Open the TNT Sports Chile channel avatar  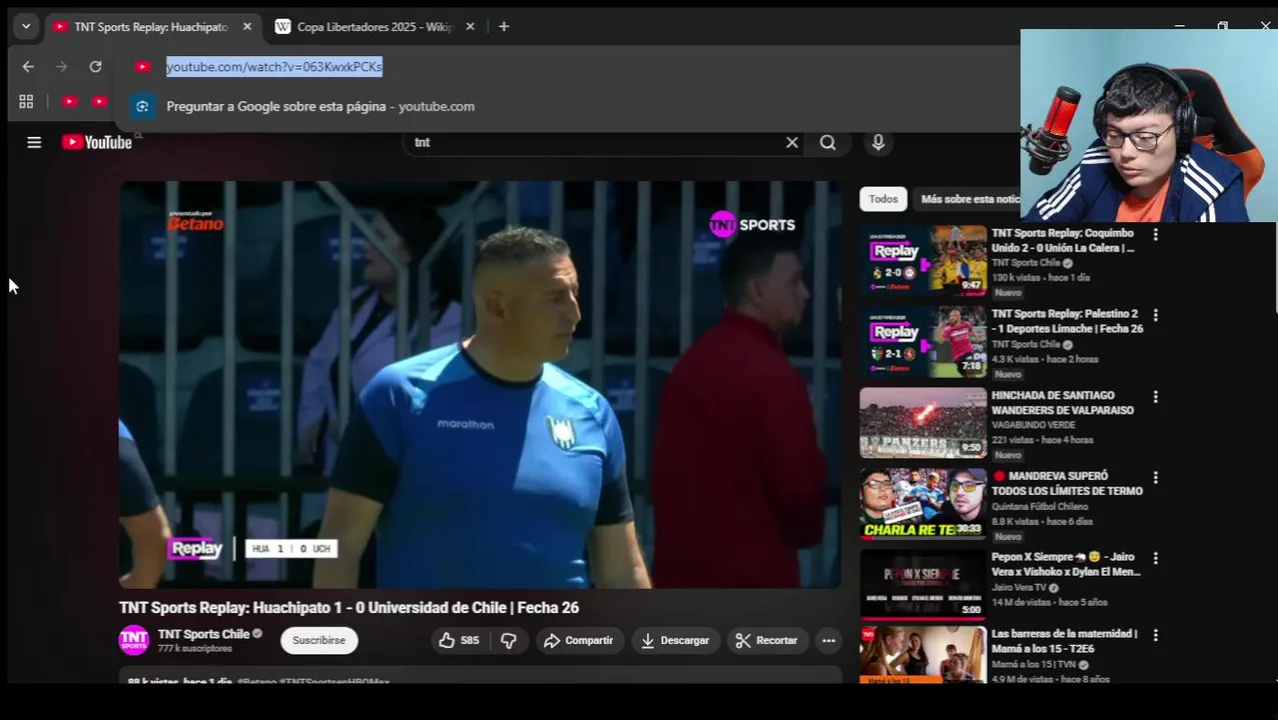click(x=134, y=640)
